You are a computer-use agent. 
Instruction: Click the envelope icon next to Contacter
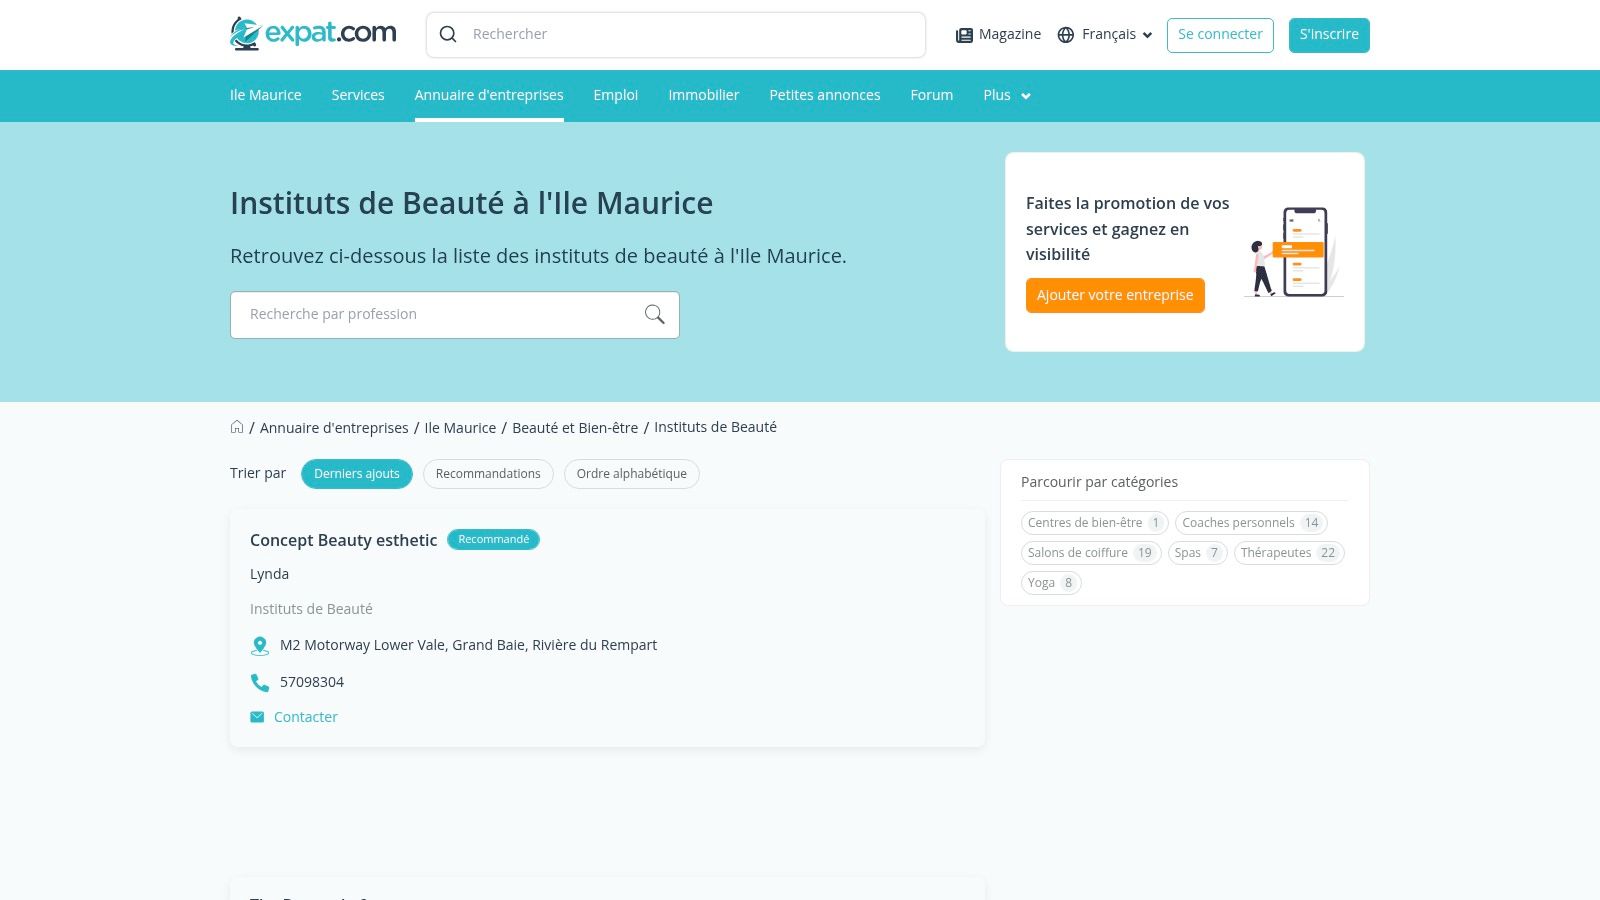(257, 717)
